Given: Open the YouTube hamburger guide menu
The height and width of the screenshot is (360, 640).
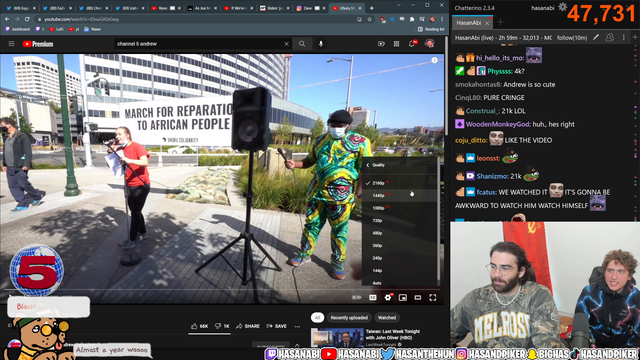Looking at the screenshot, I should (11, 44).
